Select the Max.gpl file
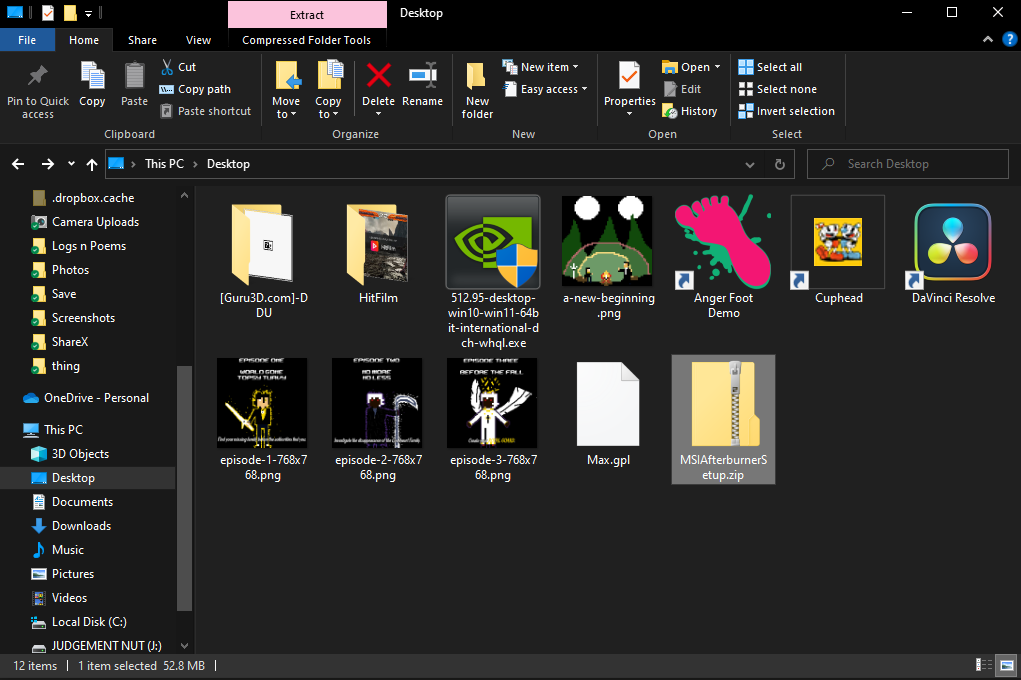1021x680 pixels. tap(608, 413)
